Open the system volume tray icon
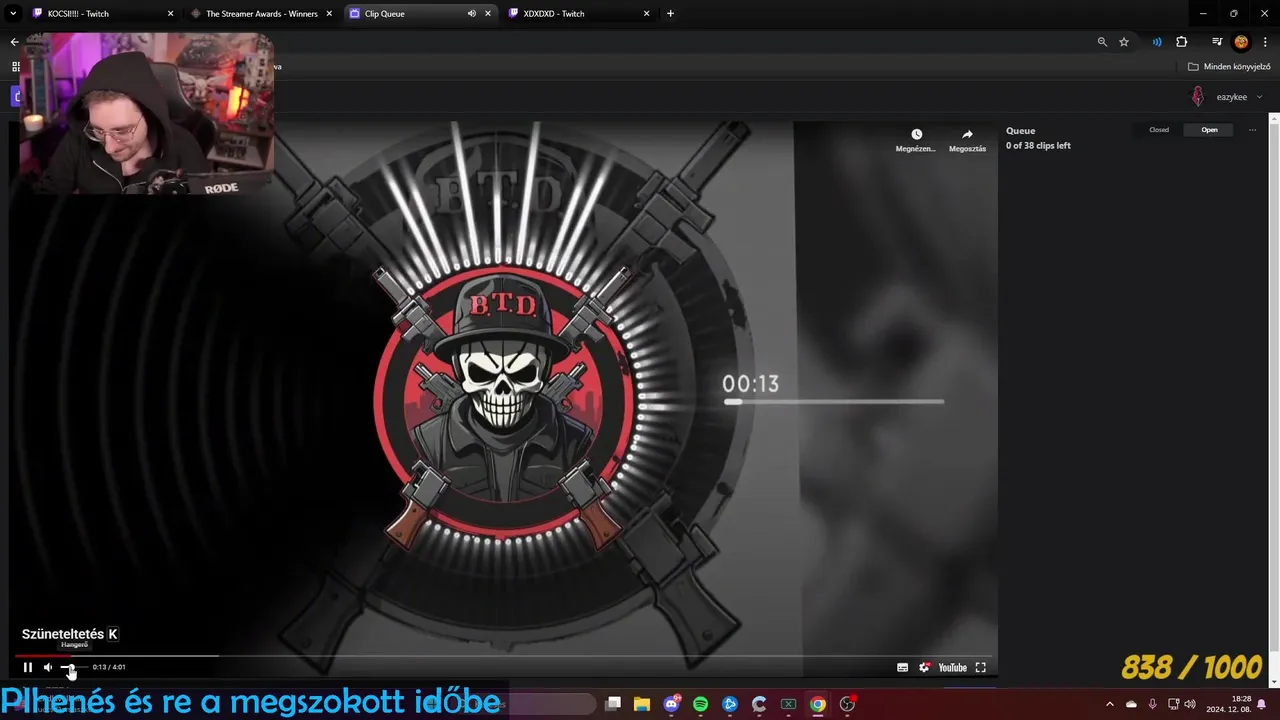1280x720 pixels. [x=1190, y=704]
